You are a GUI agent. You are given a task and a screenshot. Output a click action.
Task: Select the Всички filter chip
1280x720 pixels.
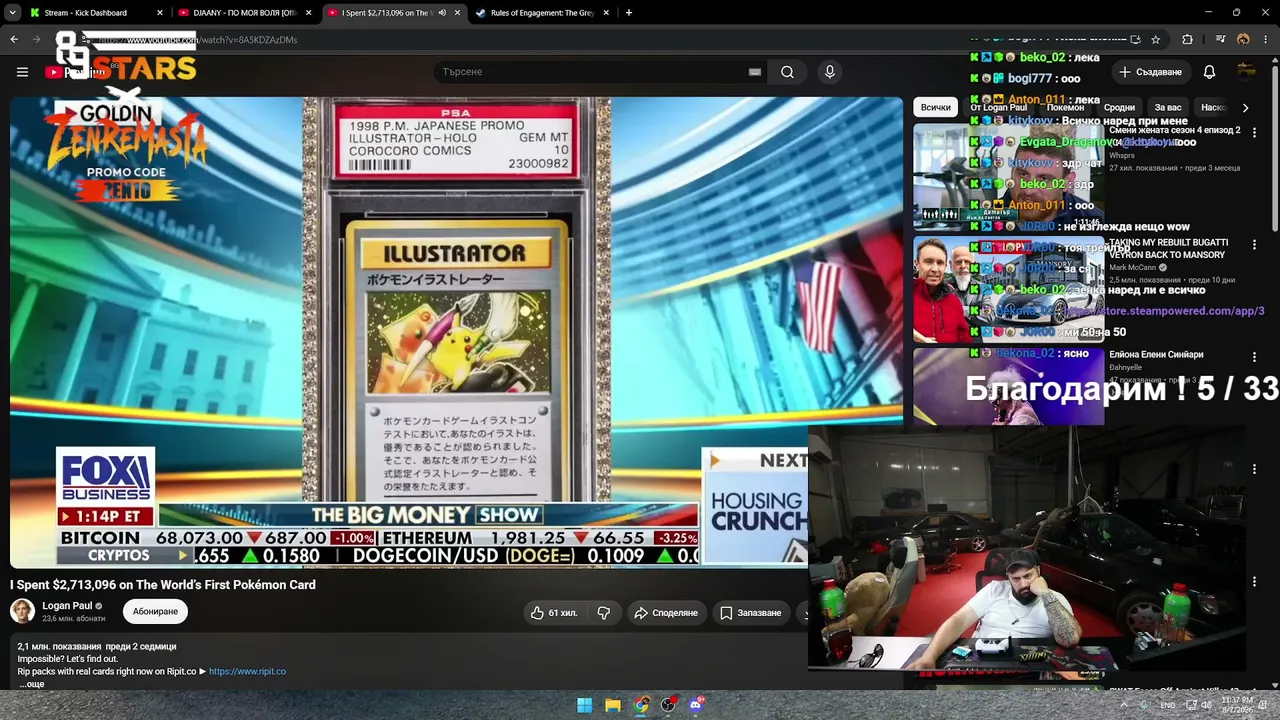pos(935,107)
